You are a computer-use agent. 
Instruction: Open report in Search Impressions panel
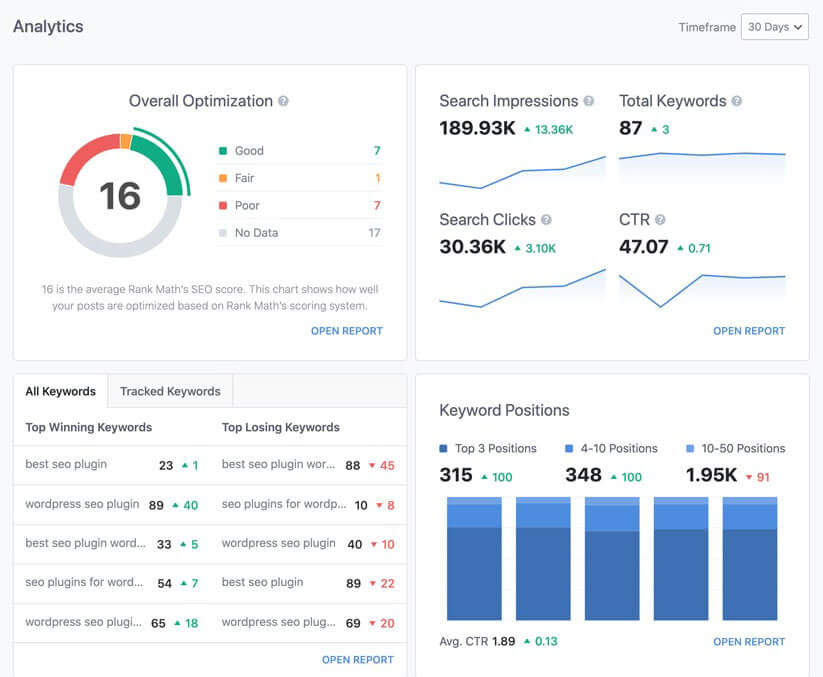click(x=749, y=330)
